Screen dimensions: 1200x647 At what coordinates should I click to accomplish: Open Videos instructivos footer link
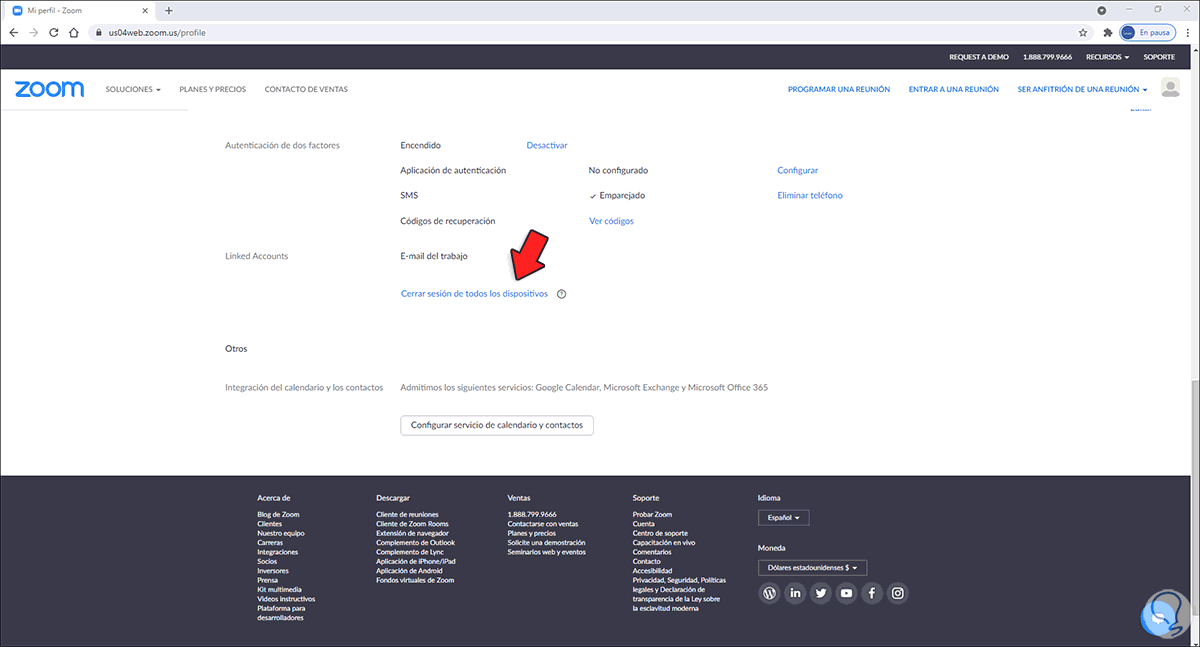point(286,599)
